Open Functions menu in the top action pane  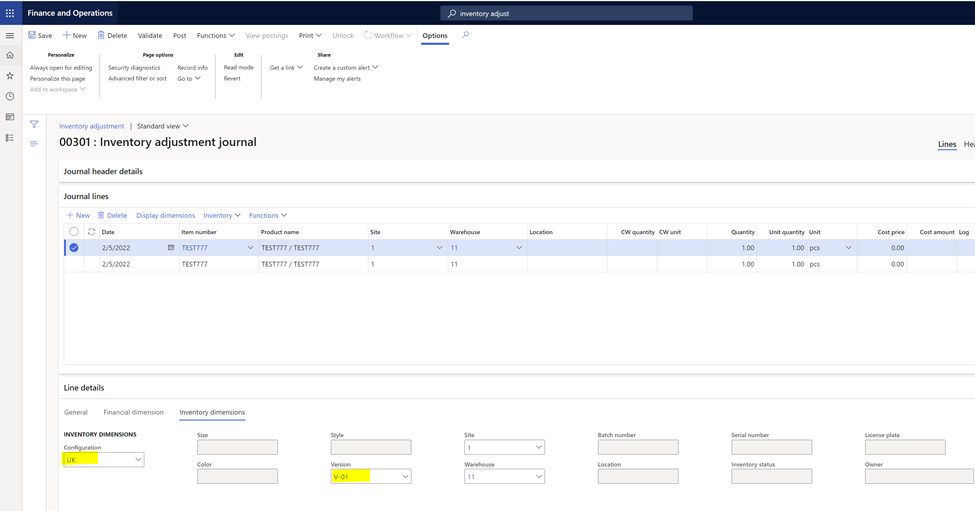pos(216,35)
